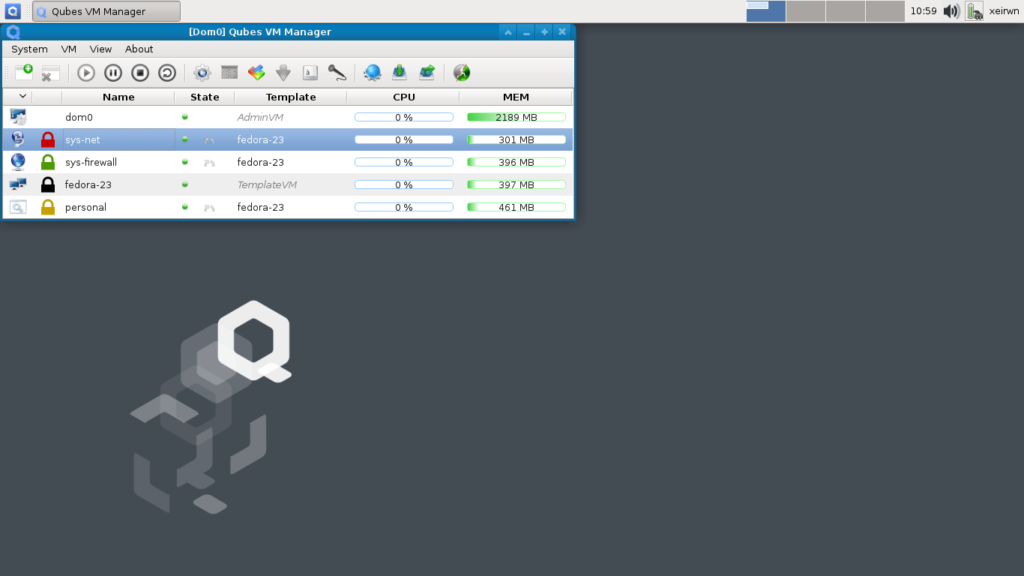Click the Shutdown VM stop button
The height and width of the screenshot is (576, 1024).
coord(140,72)
